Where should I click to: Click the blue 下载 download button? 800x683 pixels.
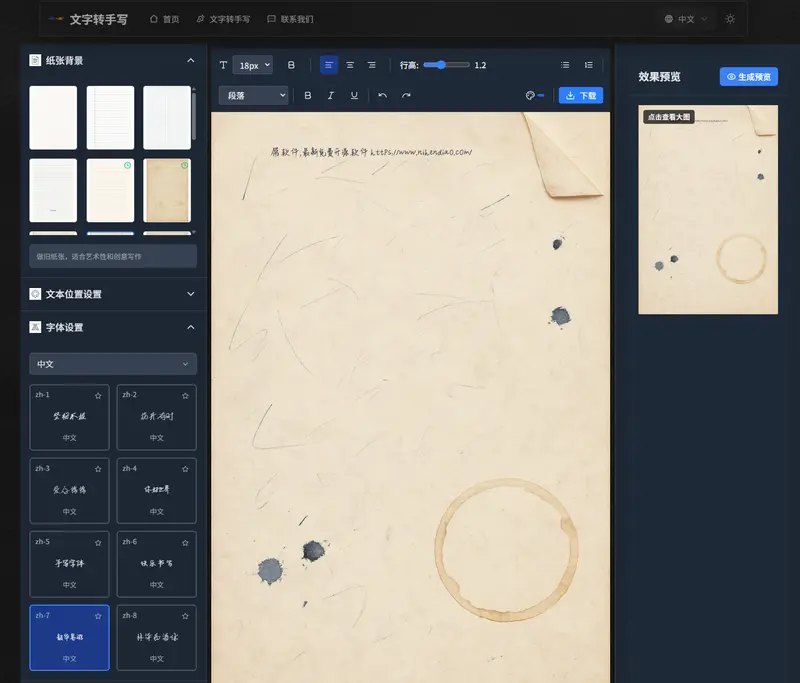tap(580, 96)
